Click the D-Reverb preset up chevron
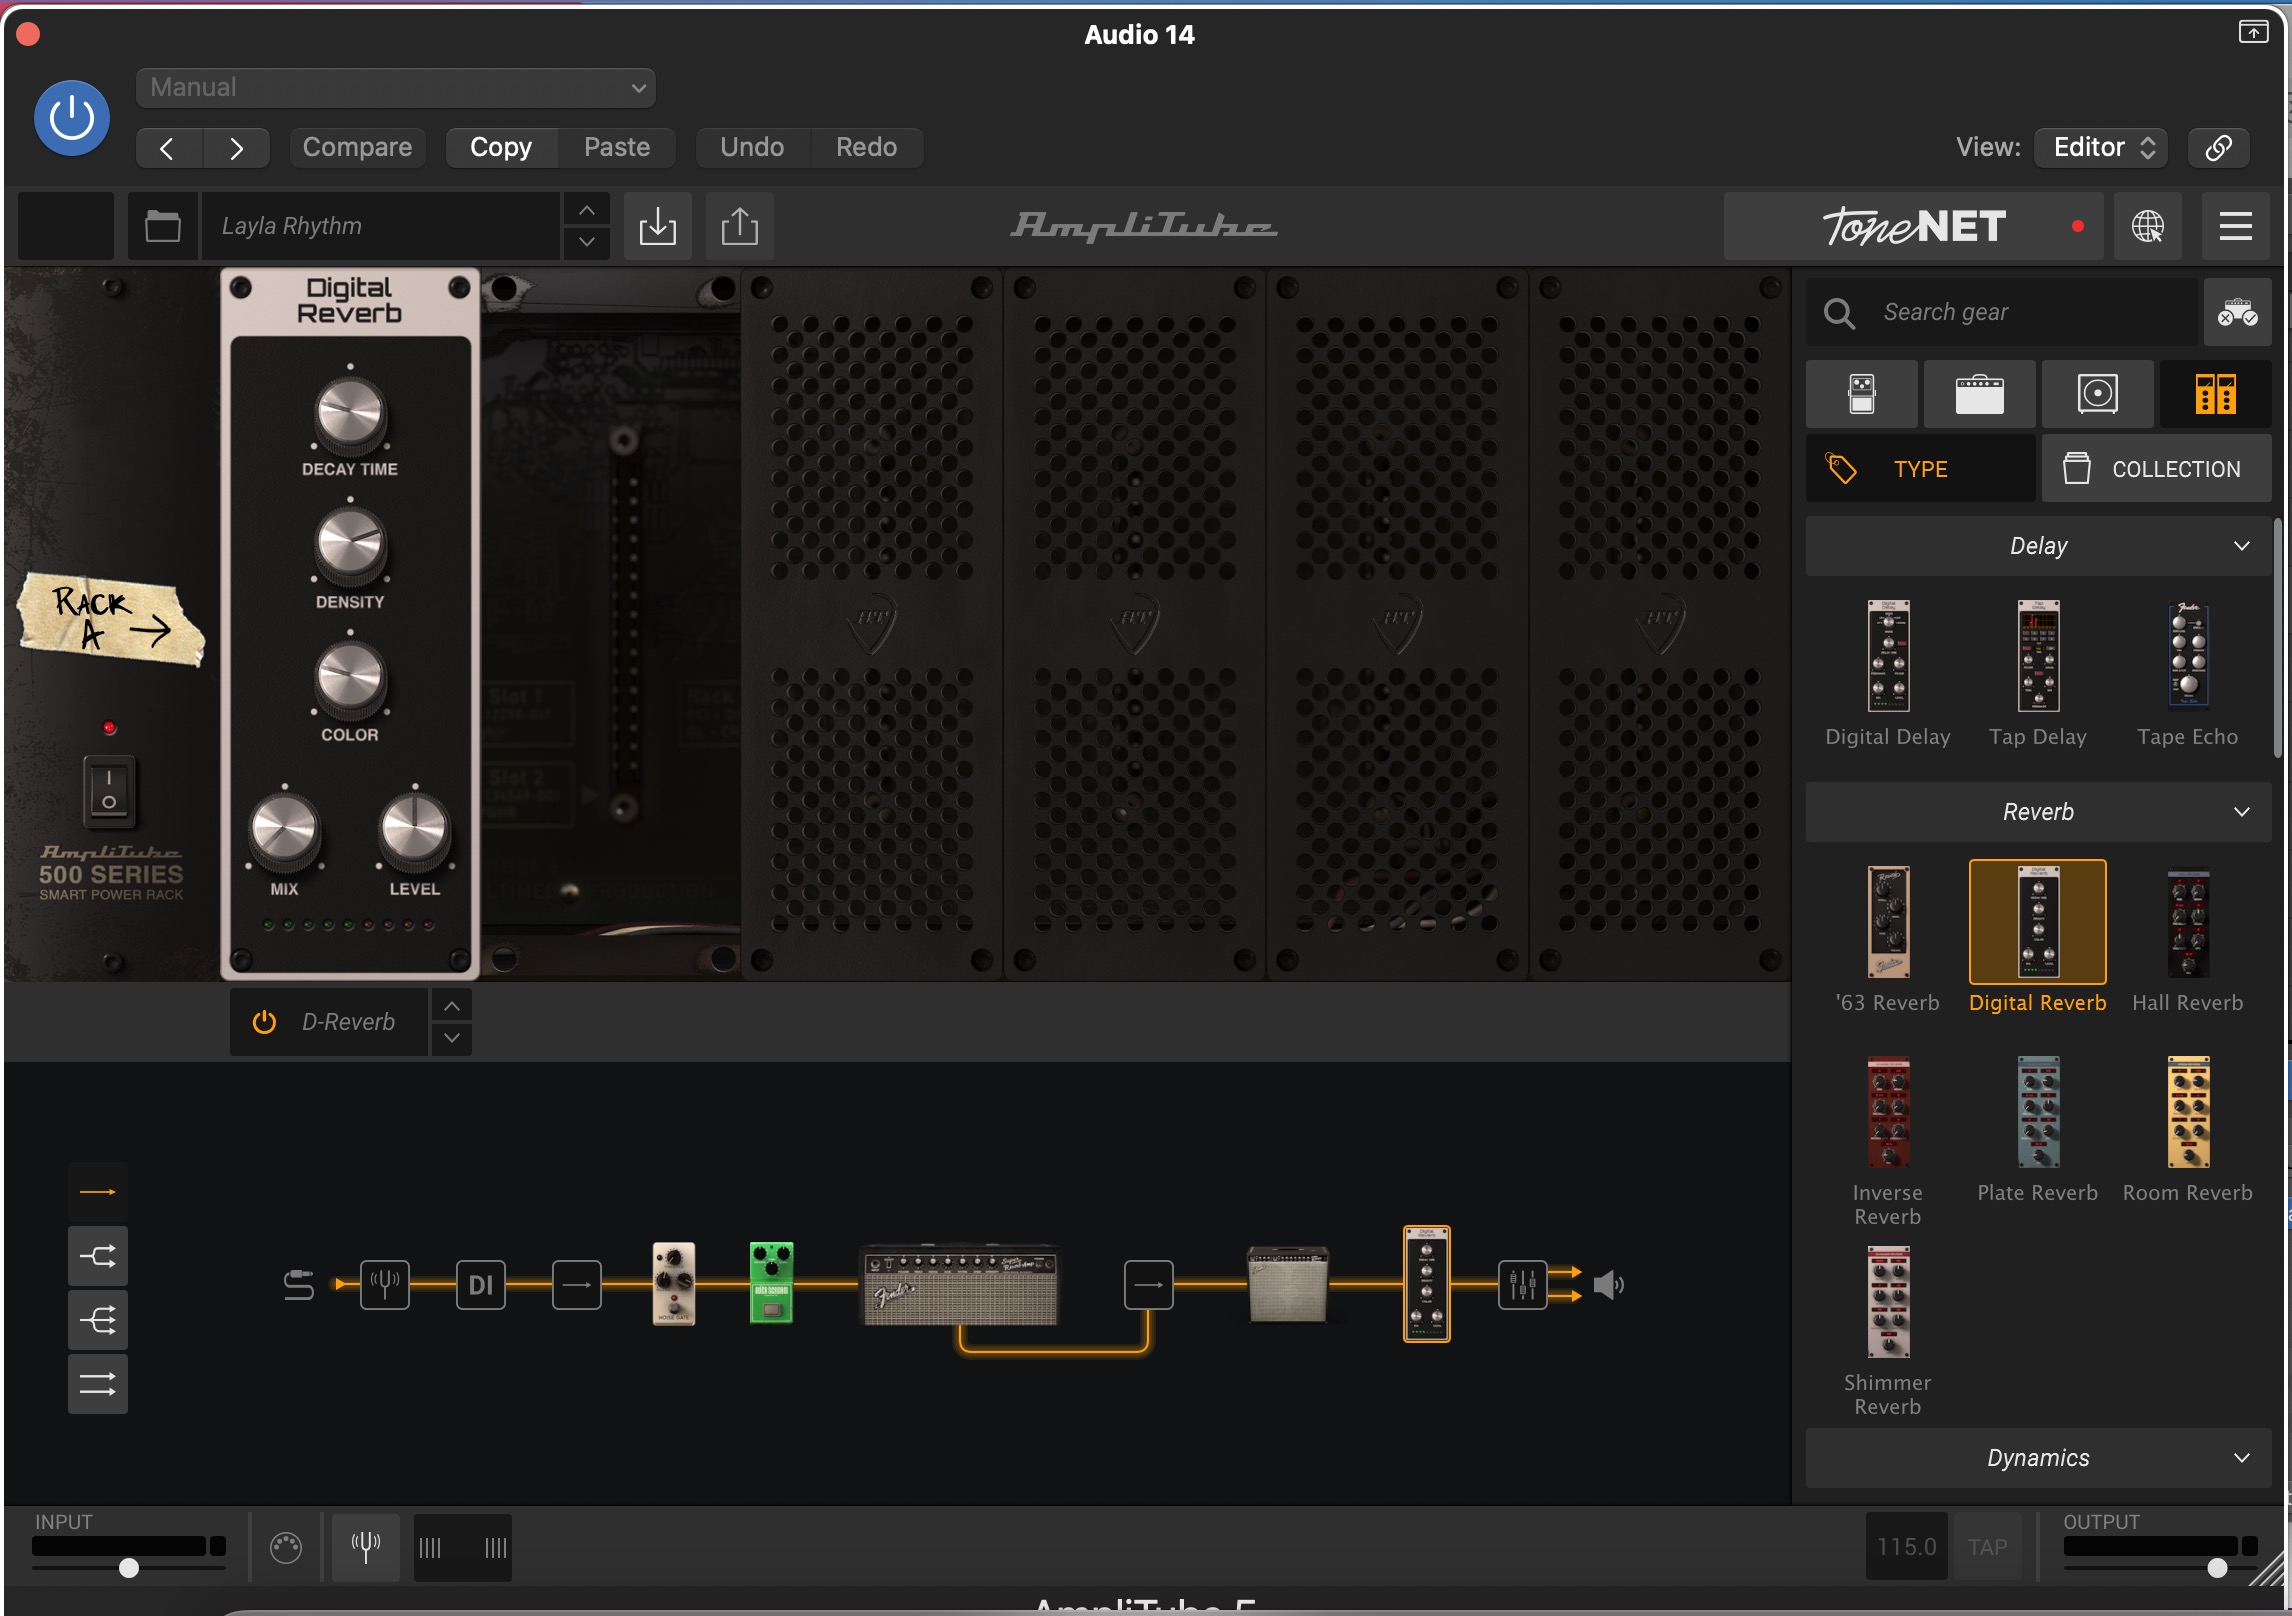This screenshot has height=1616, width=2292. 452,1006
